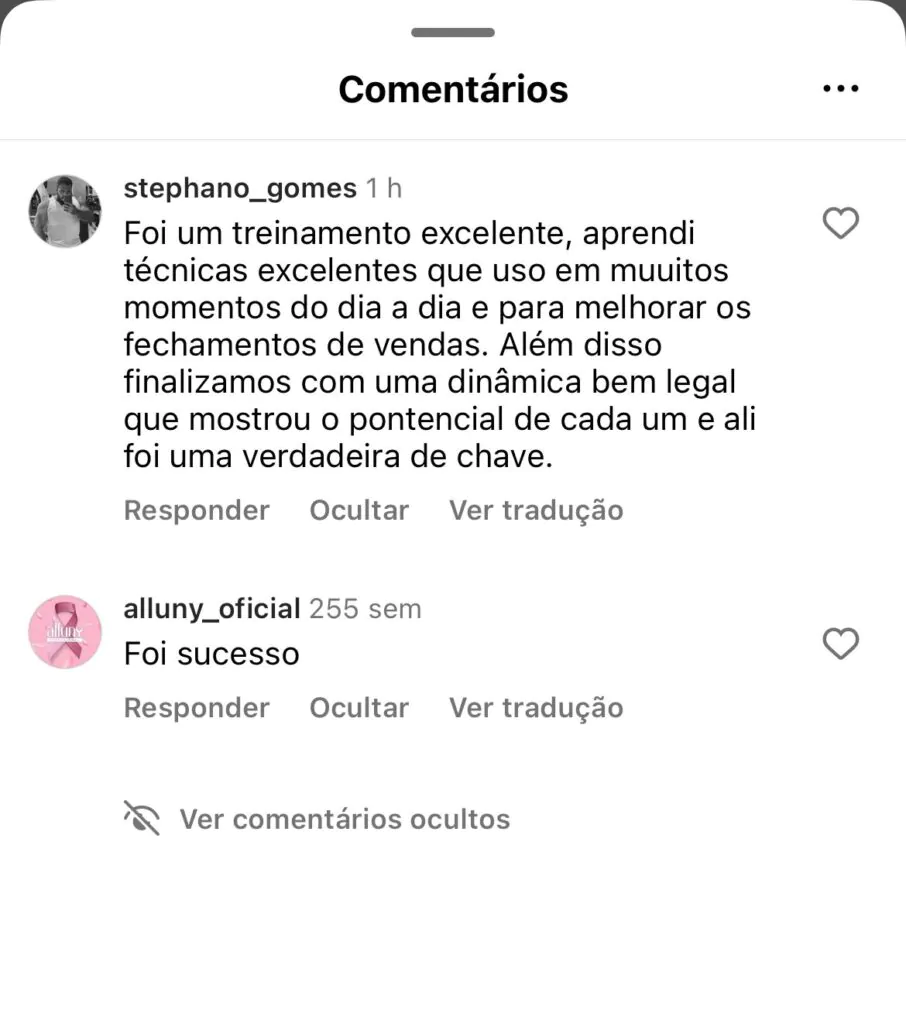Select stephano_gomes's comment text about the training
Viewport: 906px width, 1024px height.
[x=440, y=345]
